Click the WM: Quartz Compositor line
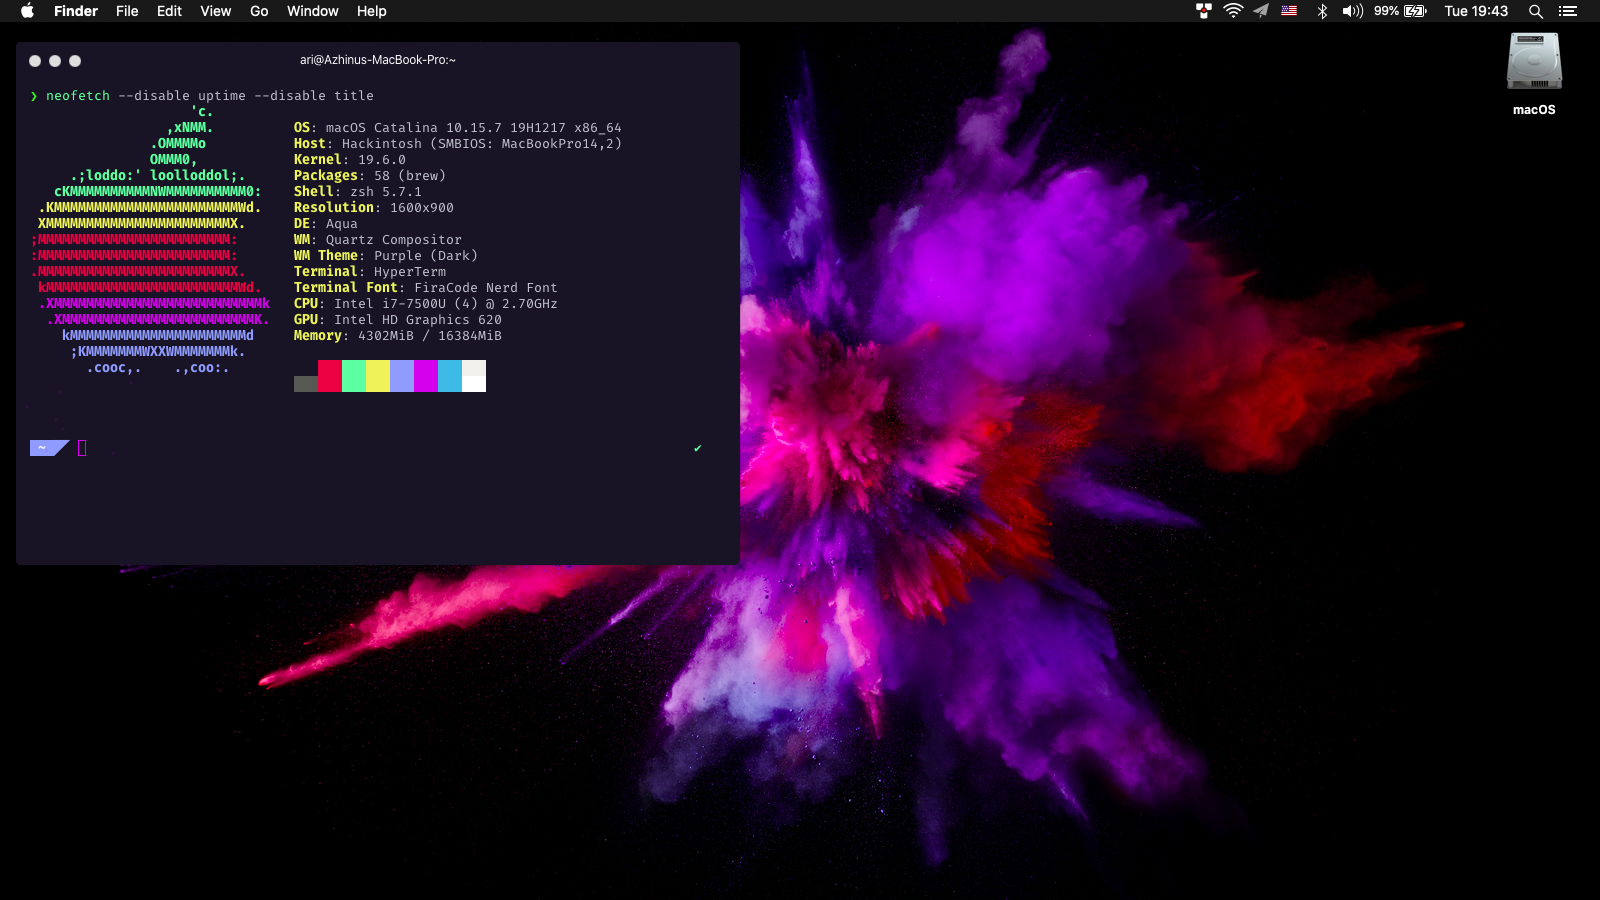The image size is (1600, 900). click(x=378, y=240)
